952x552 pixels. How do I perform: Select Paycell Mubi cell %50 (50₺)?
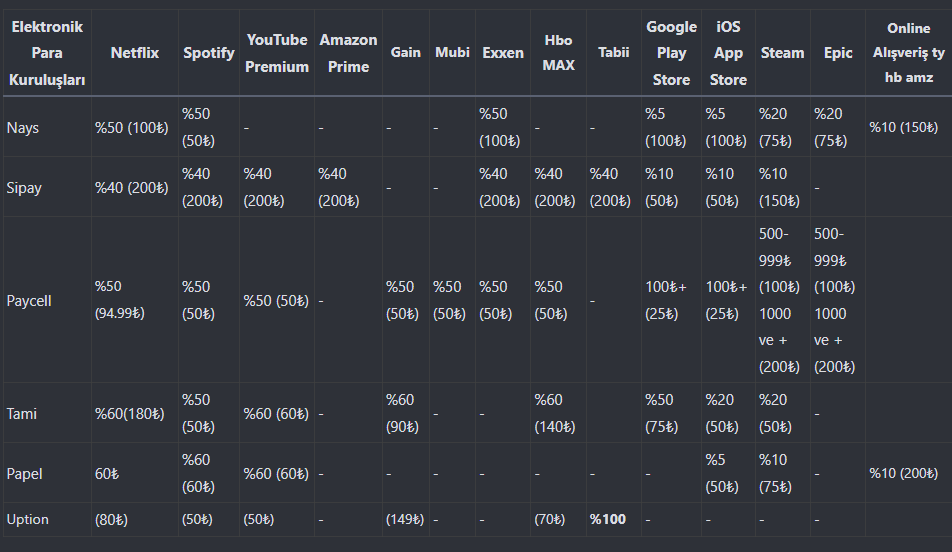click(x=449, y=300)
